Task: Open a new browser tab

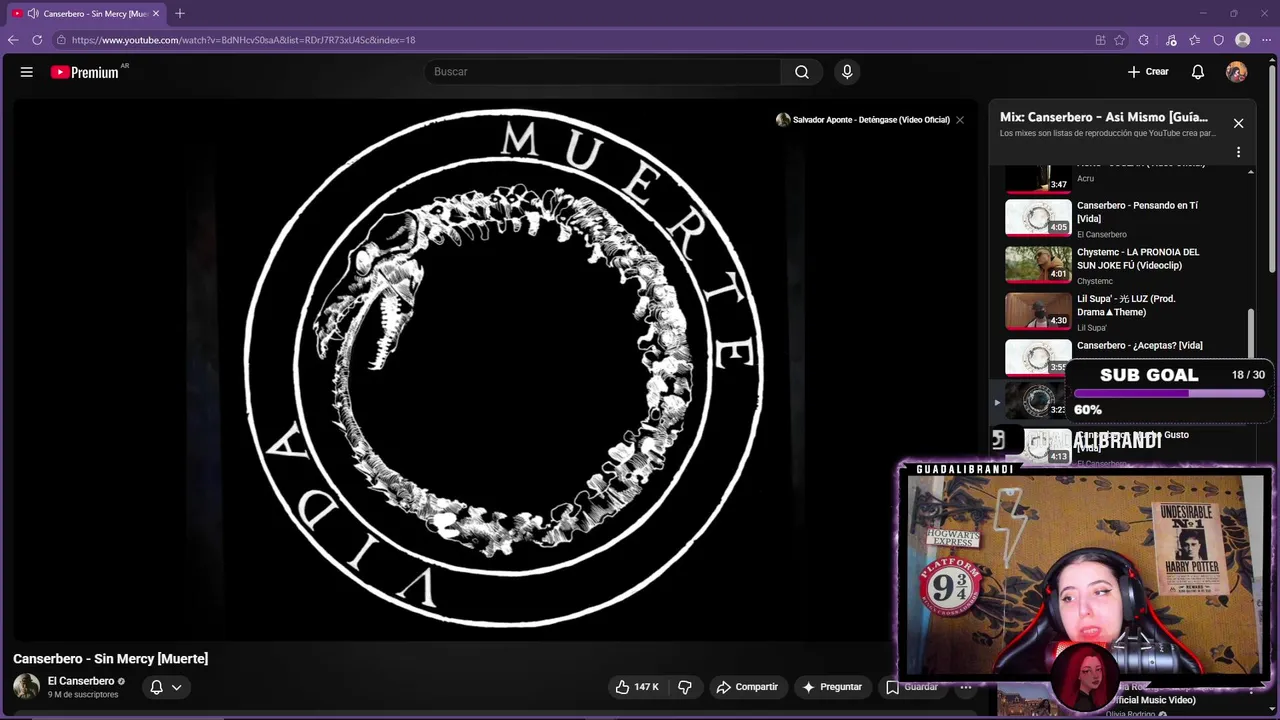Action: pos(180,14)
